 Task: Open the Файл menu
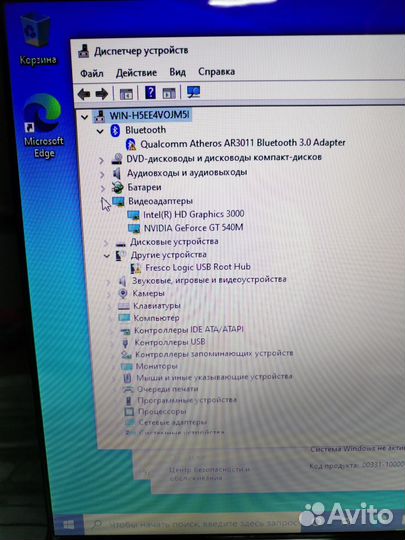(x=92, y=73)
